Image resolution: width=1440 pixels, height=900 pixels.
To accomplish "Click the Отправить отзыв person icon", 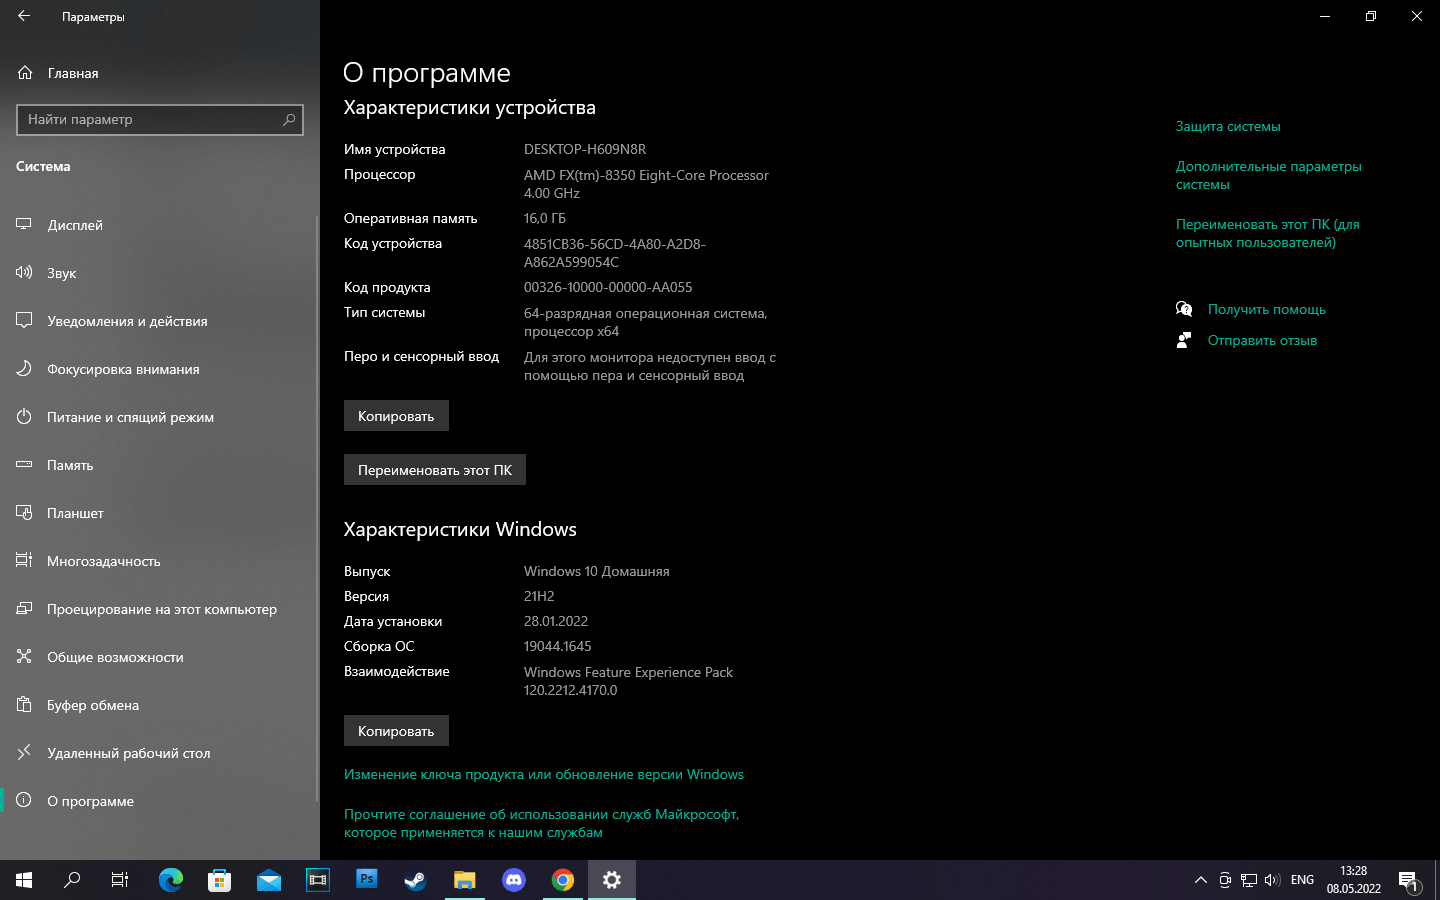I will pyautogui.click(x=1184, y=340).
